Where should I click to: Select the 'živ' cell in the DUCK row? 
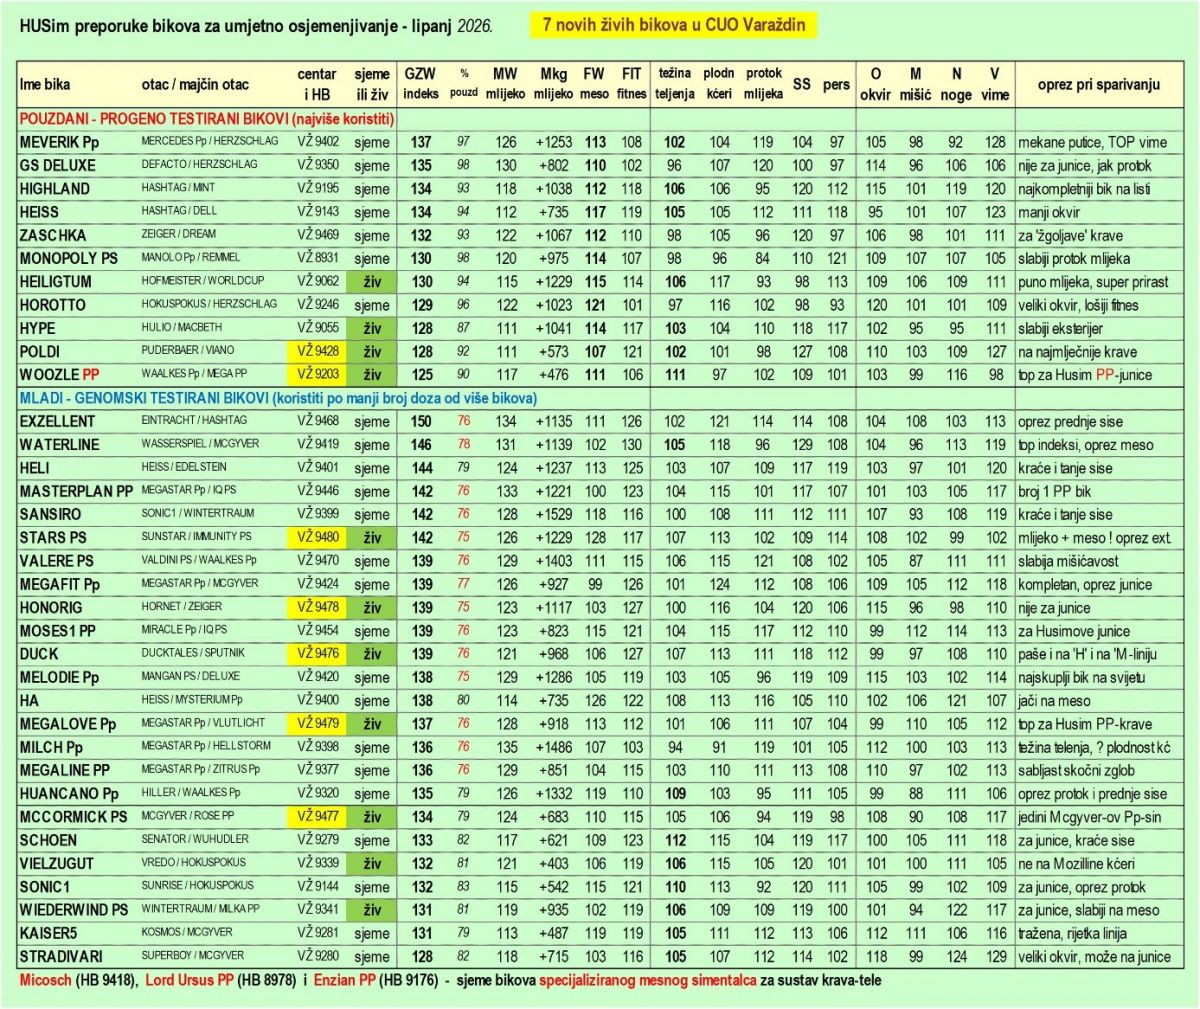point(372,654)
